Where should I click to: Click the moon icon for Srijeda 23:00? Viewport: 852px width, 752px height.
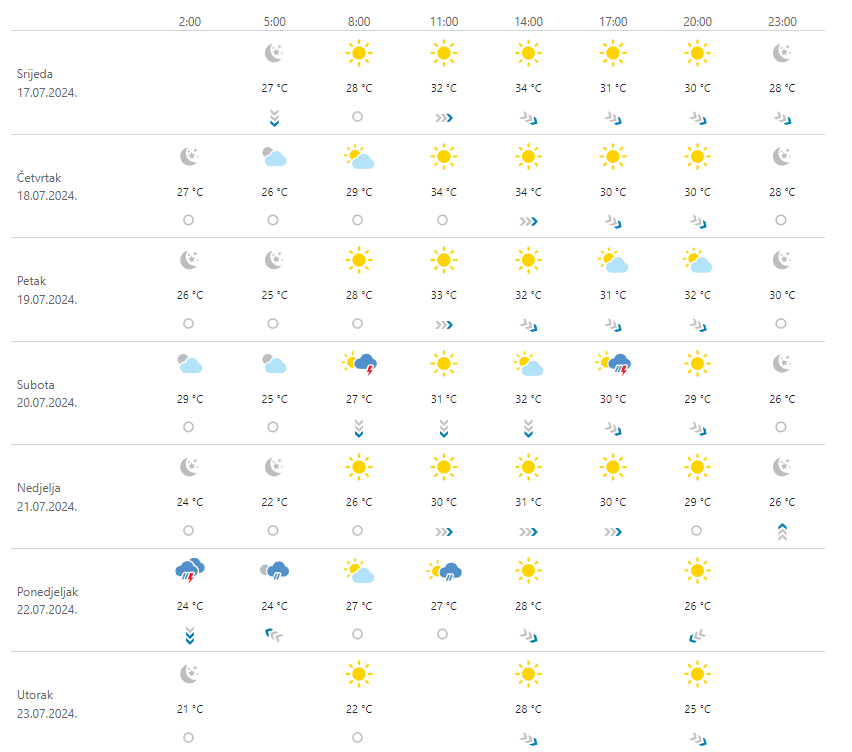pos(782,53)
